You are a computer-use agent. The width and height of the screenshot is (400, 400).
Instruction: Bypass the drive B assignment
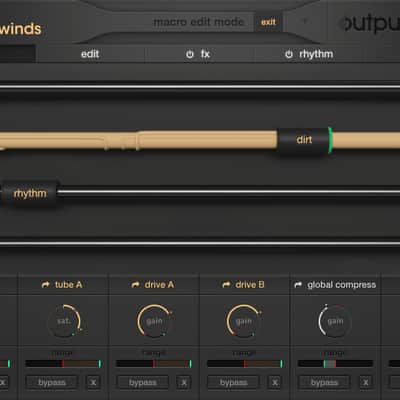pos(233,383)
